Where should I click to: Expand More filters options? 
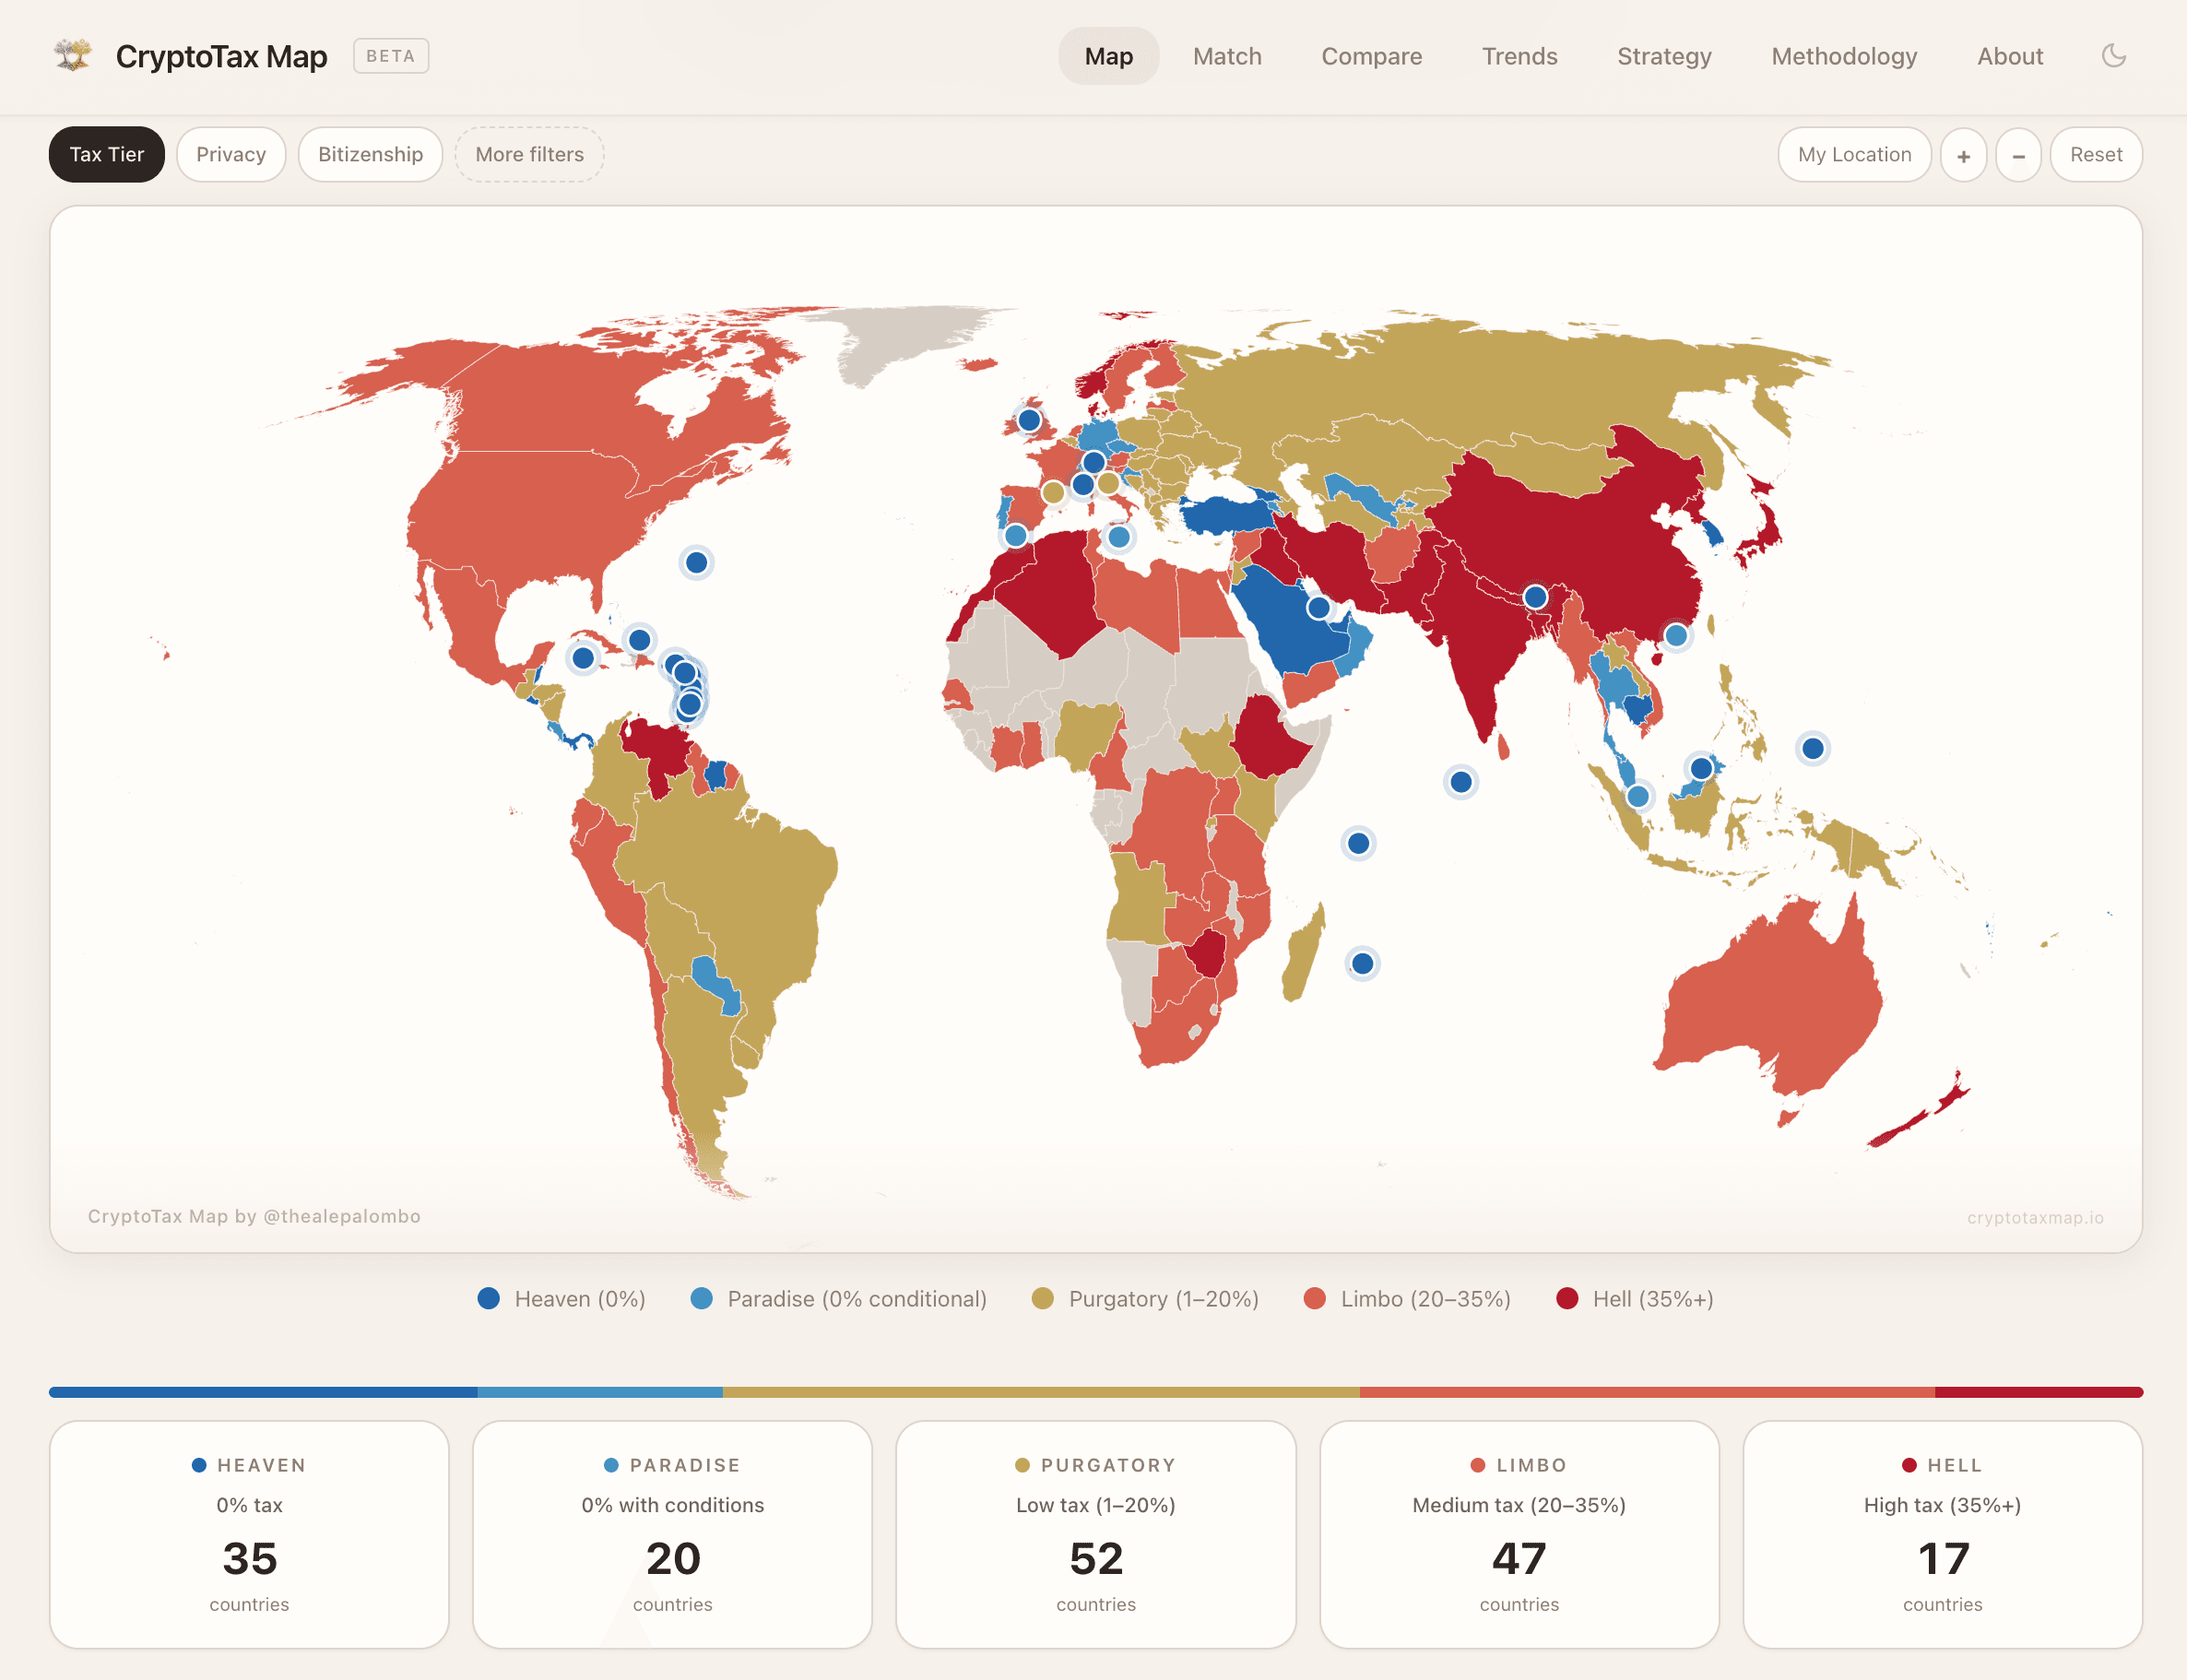tap(529, 155)
